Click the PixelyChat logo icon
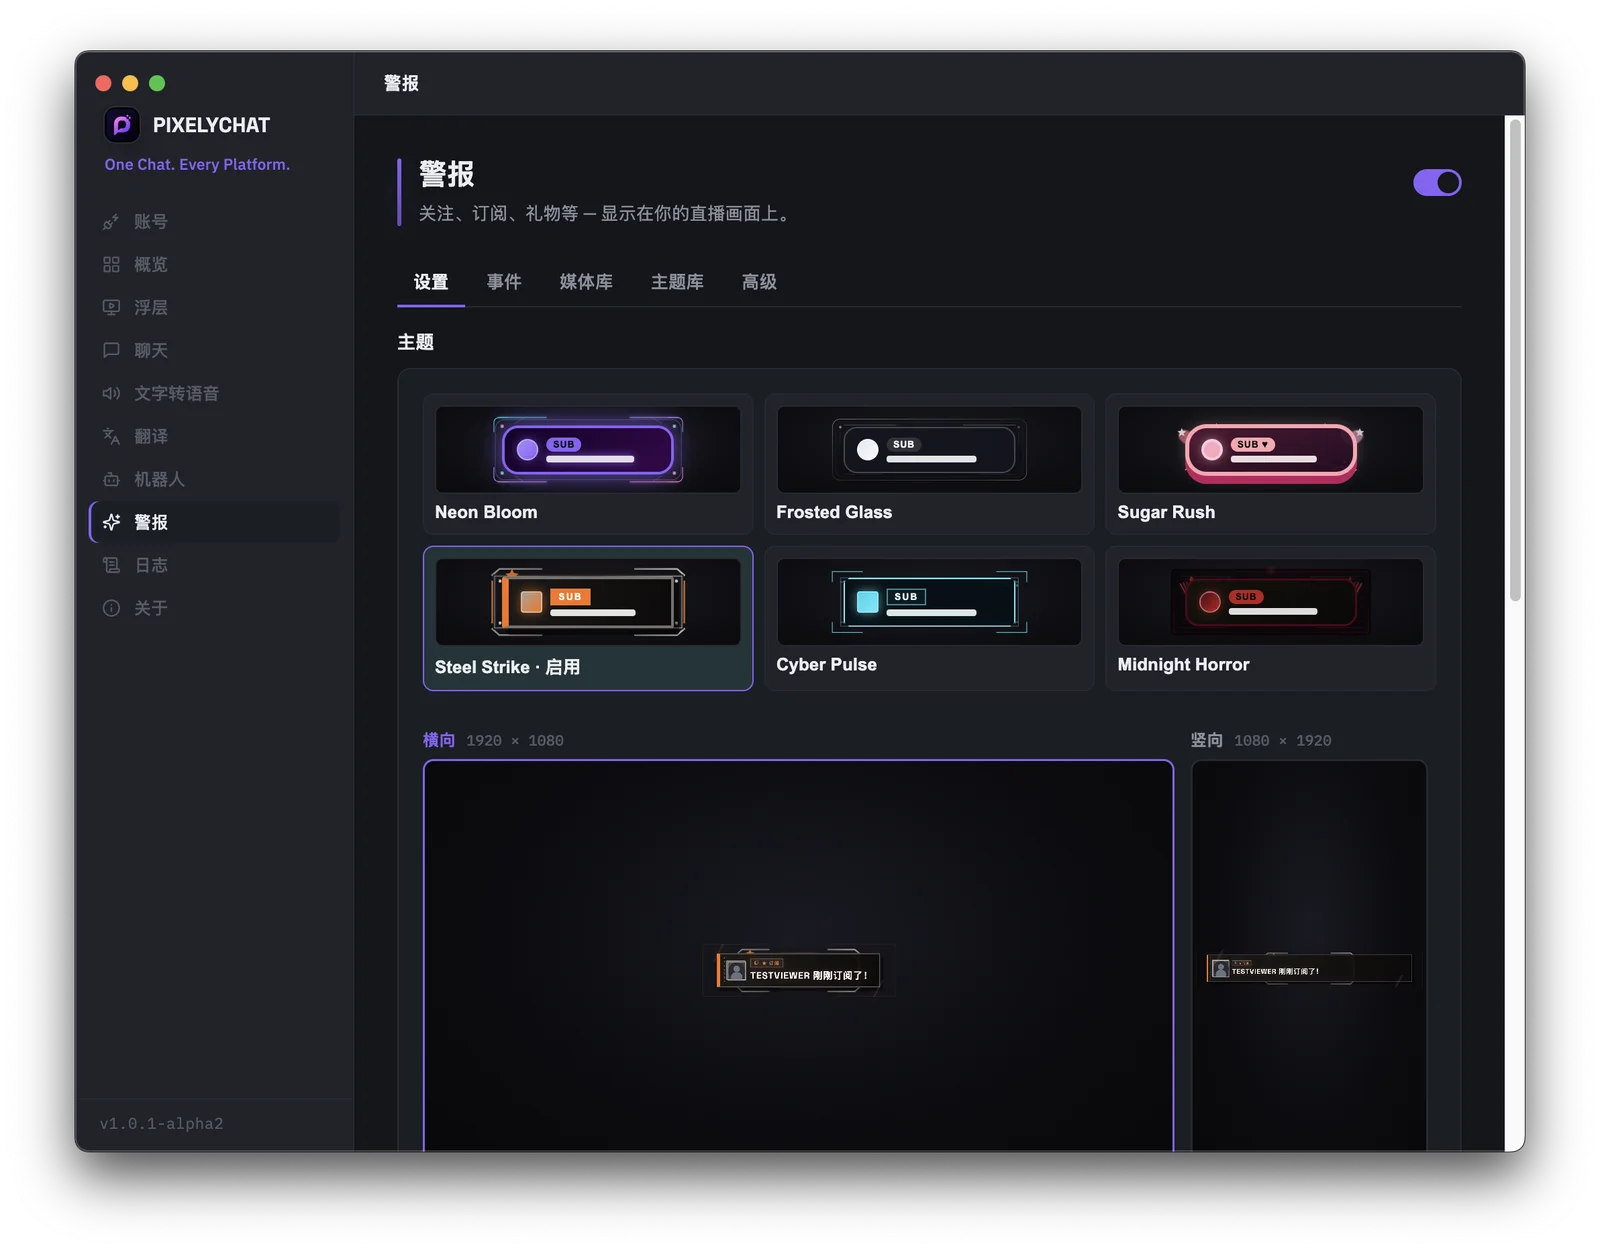The height and width of the screenshot is (1251, 1600). [122, 125]
